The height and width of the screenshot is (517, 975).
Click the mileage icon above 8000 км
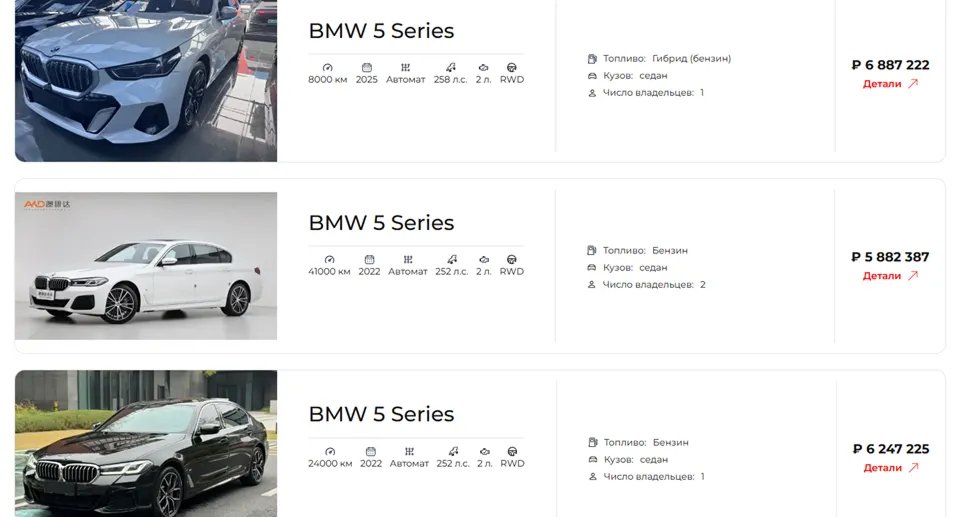click(328, 67)
